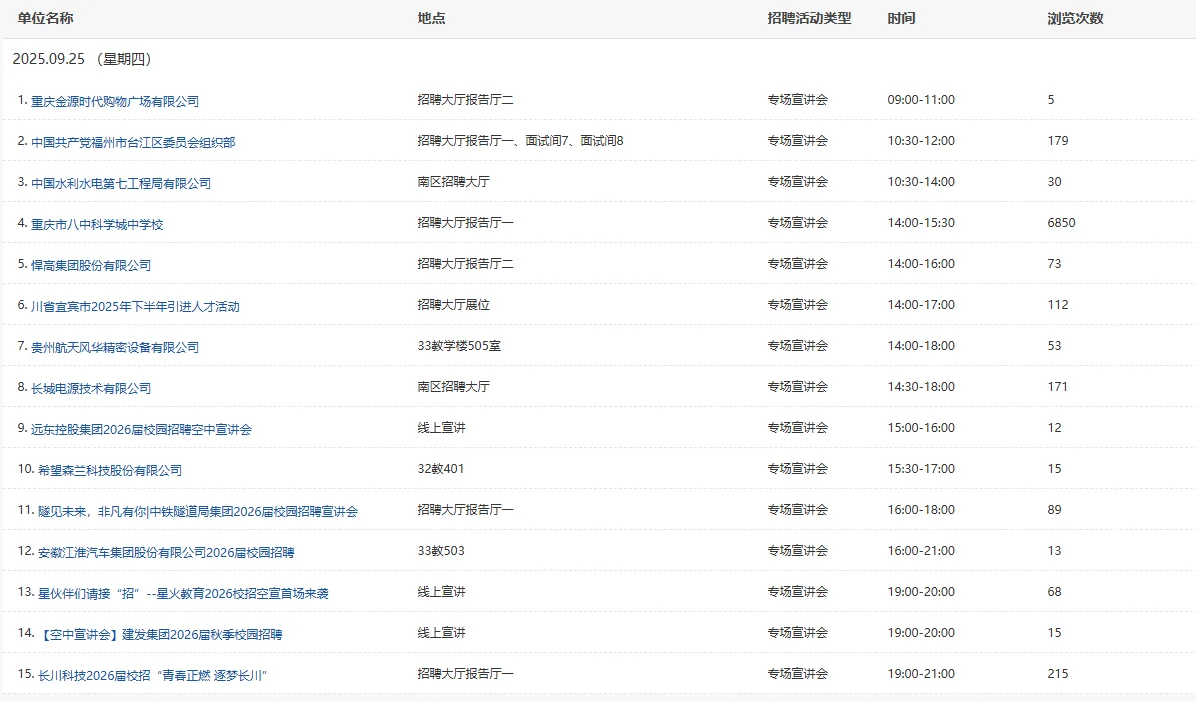Click time 14:00-15:30
This screenshot has height=702, width=1196.
[921, 224]
